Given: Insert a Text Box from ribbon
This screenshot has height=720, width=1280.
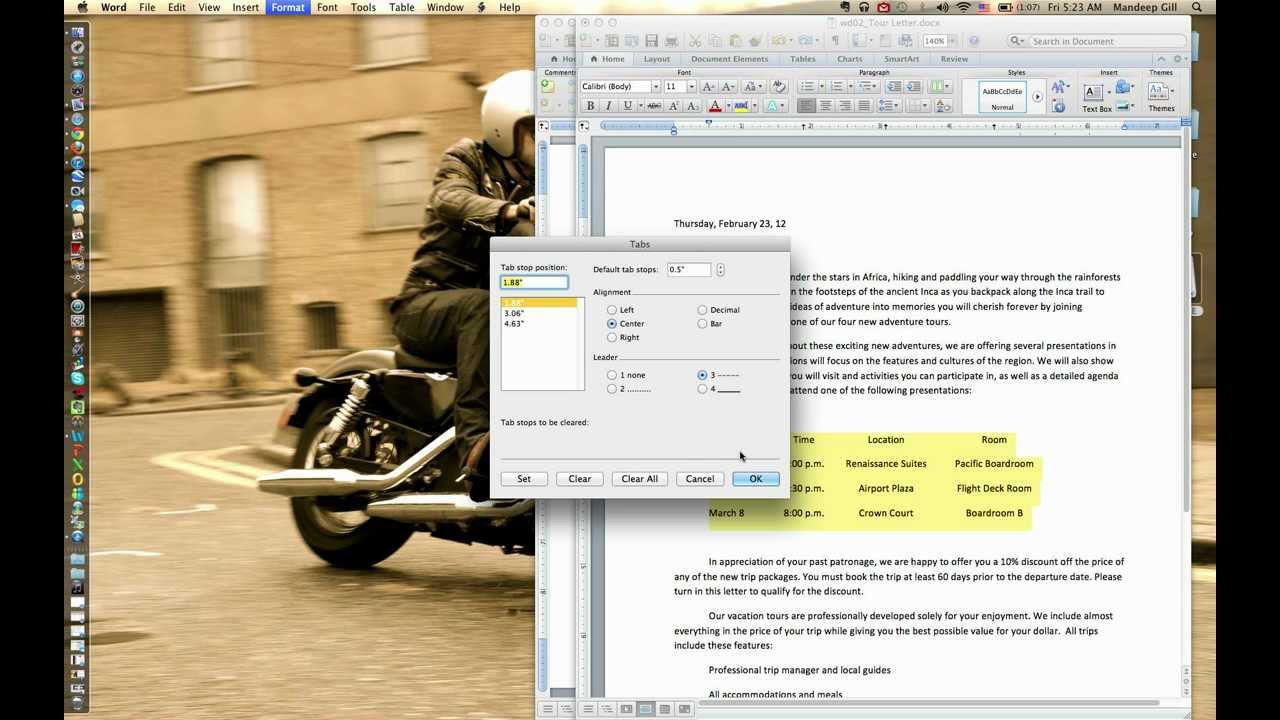Looking at the screenshot, I should [1096, 96].
